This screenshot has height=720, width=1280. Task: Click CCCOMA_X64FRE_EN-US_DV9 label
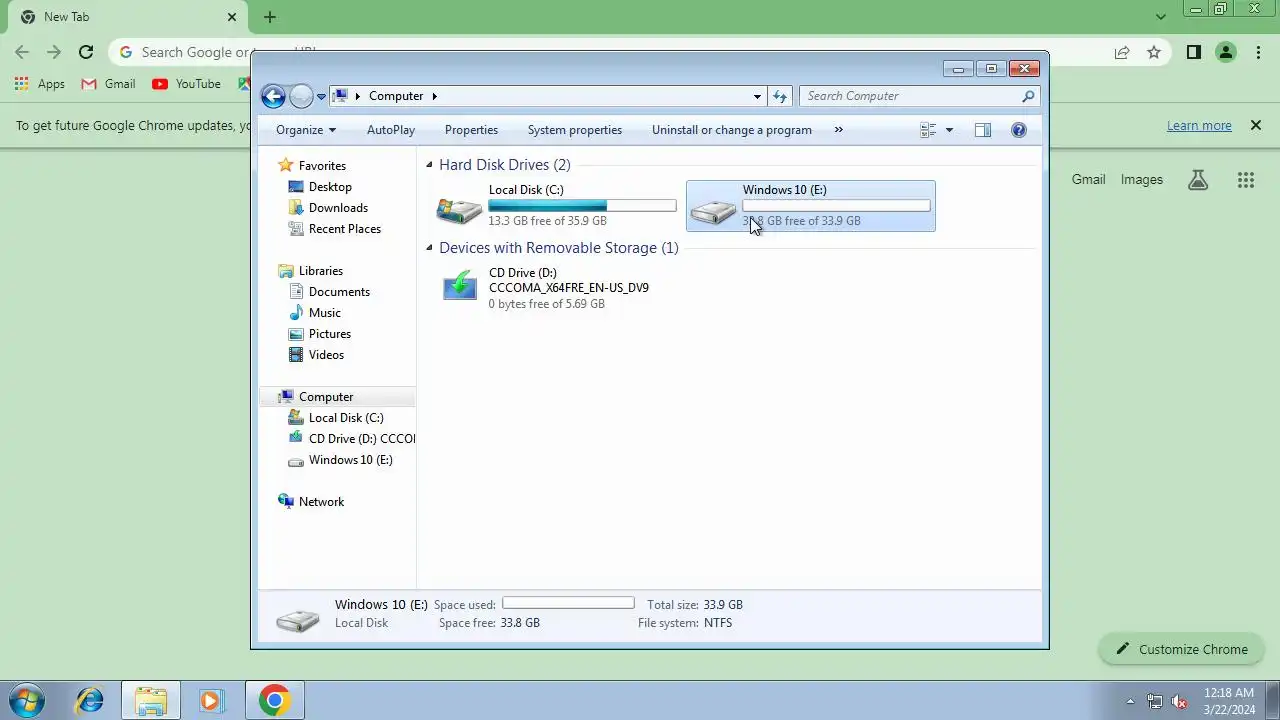point(568,288)
